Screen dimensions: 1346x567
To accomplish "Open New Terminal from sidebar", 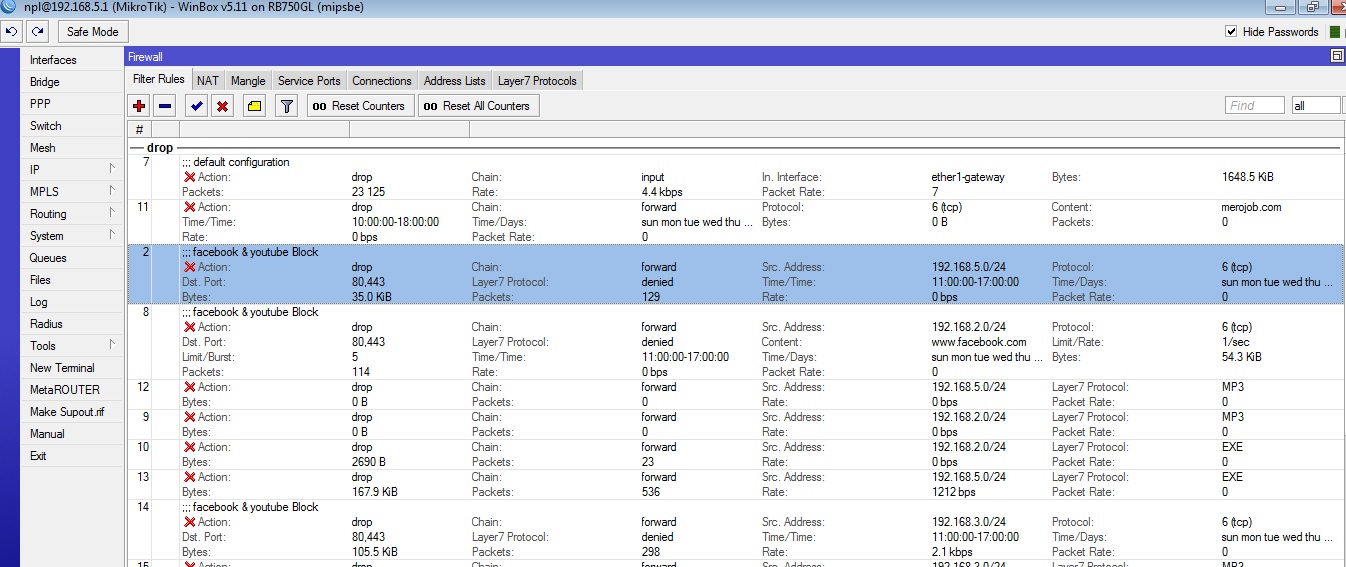I will pos(62,368).
